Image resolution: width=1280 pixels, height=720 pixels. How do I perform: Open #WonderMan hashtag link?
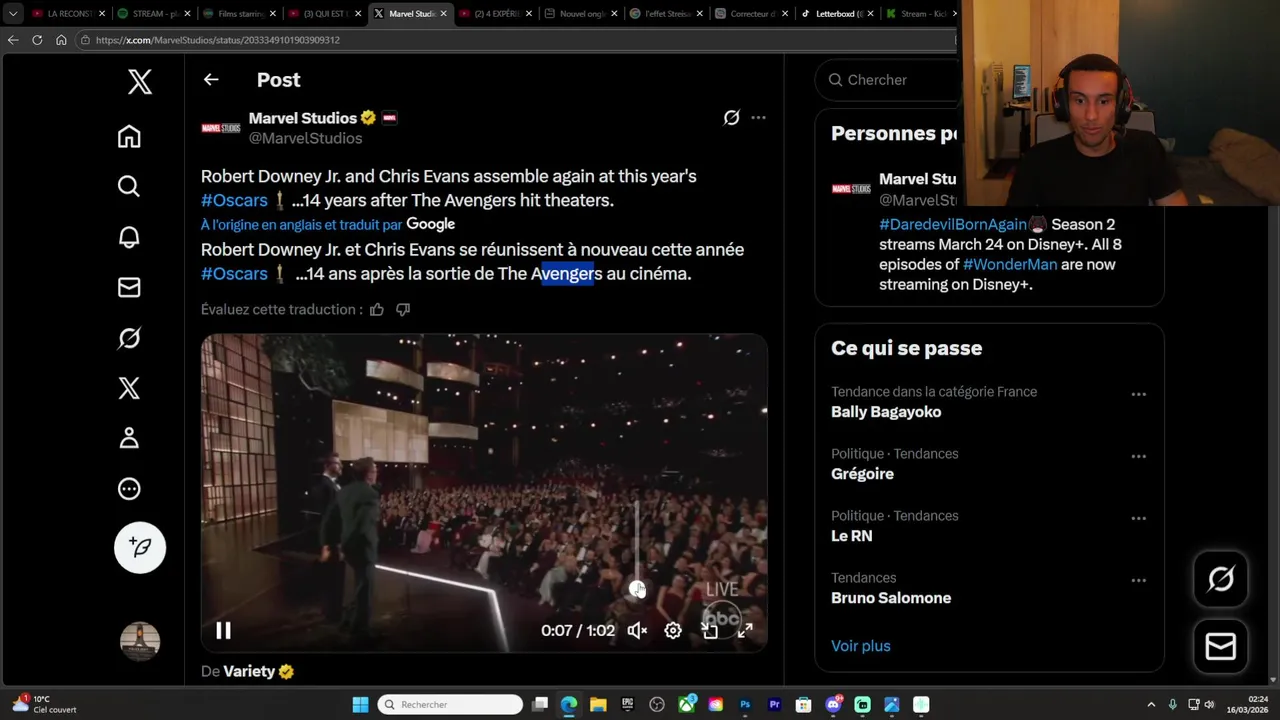[x=1009, y=264]
